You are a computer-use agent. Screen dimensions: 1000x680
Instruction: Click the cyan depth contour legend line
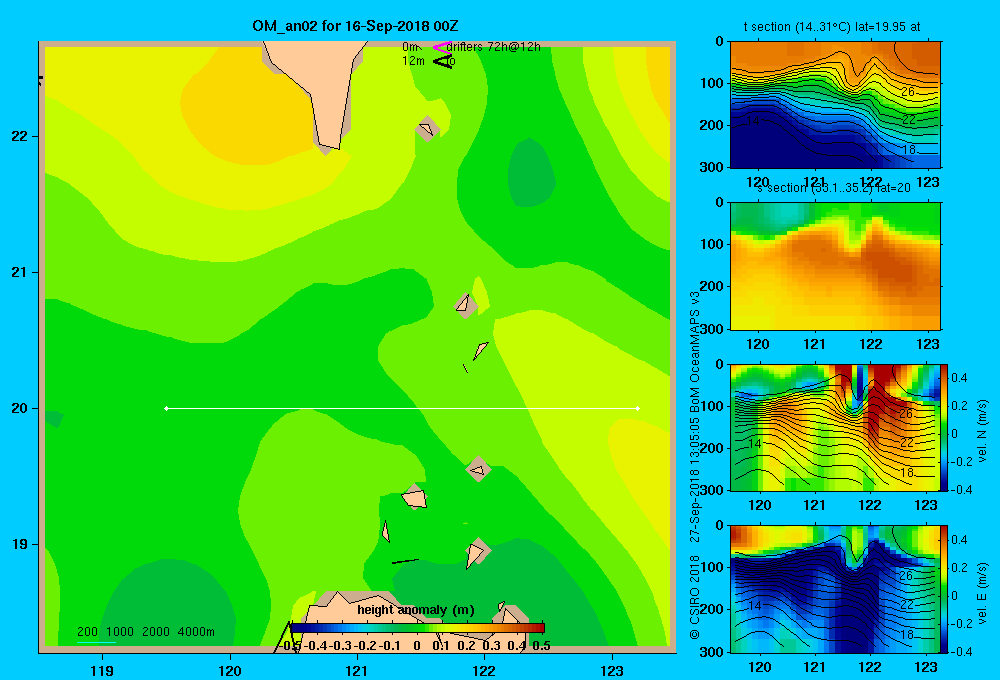click(96, 642)
